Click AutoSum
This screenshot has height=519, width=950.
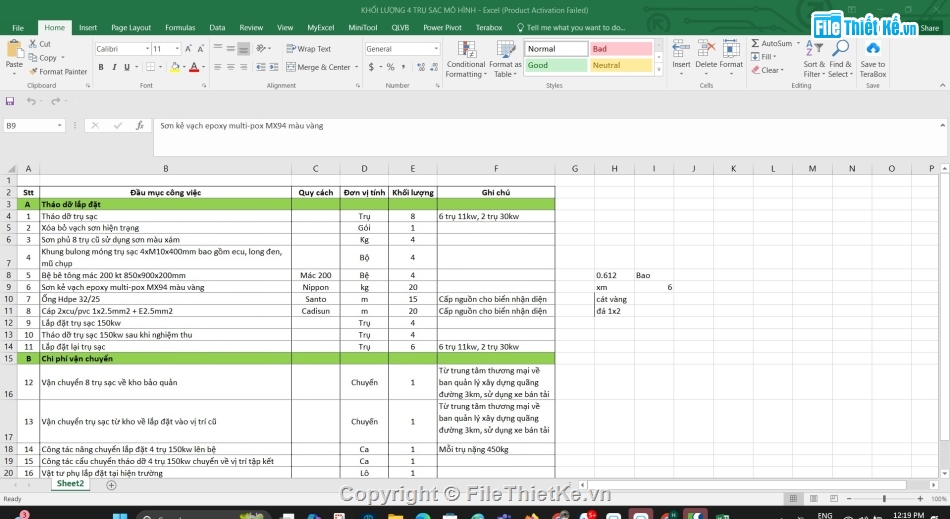(771, 44)
